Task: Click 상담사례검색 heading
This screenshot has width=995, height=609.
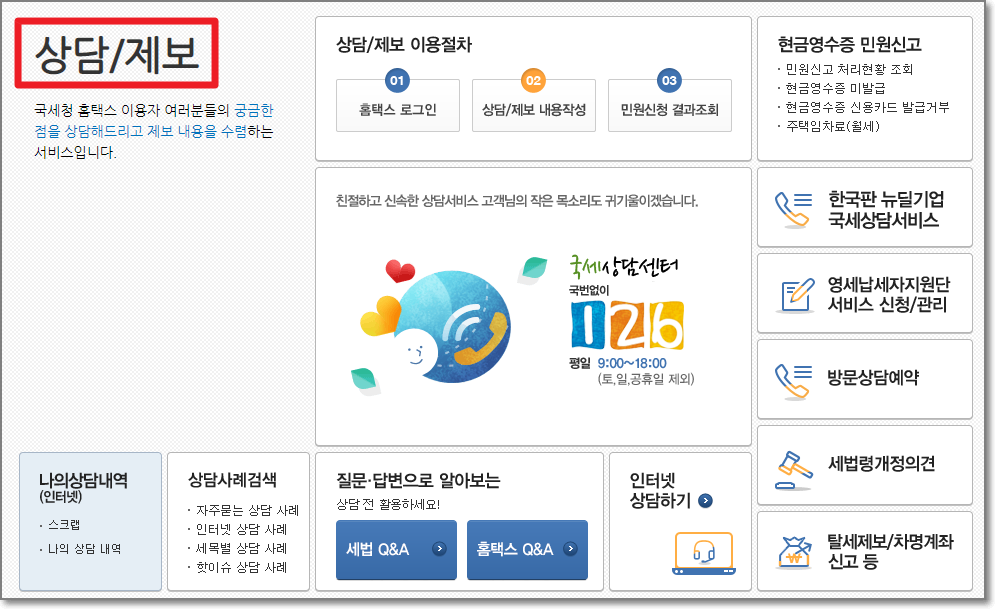Action: click(232, 480)
